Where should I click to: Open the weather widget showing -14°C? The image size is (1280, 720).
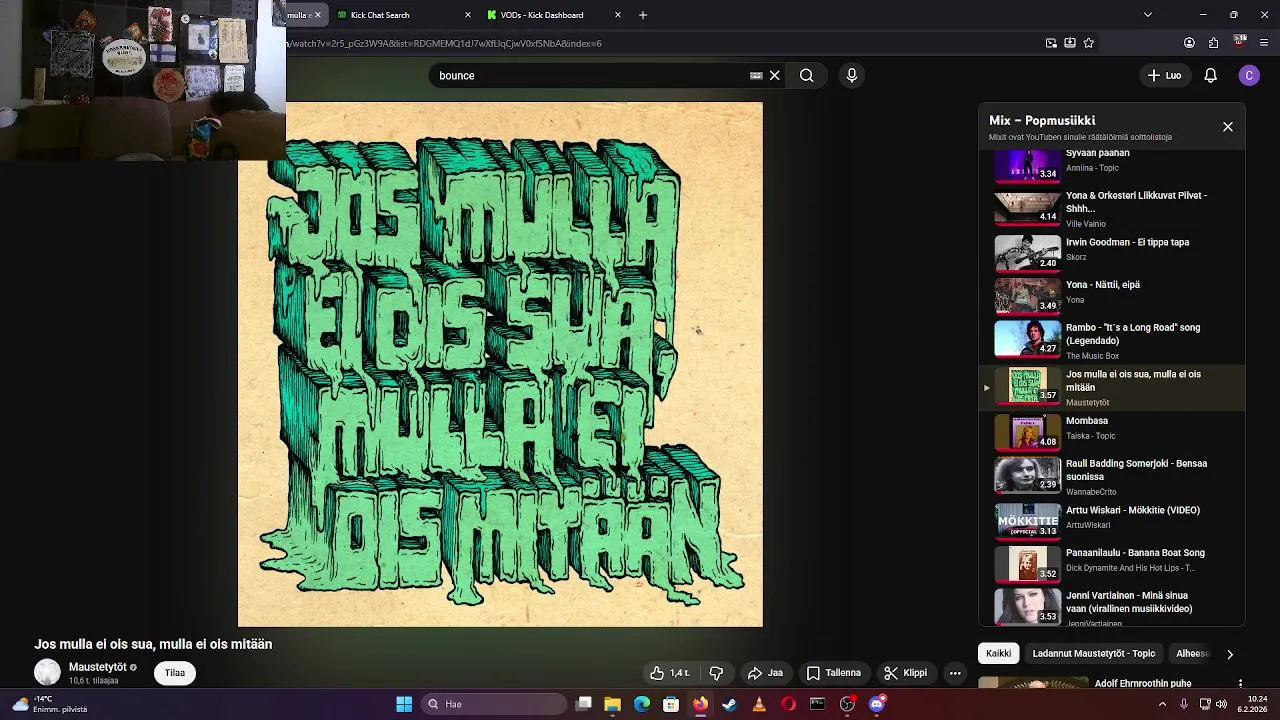pos(50,704)
